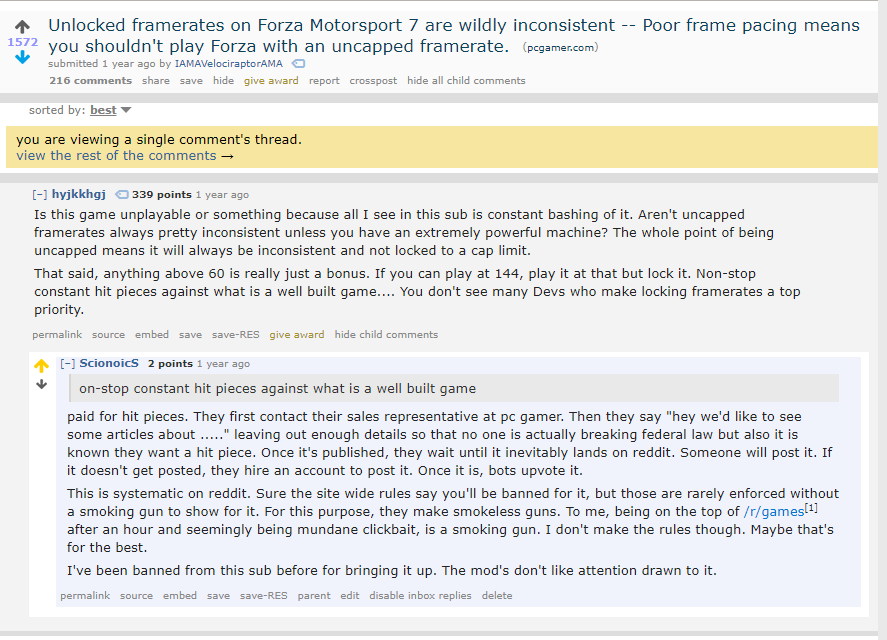This screenshot has height=640, width=887.
Task: Upvote ScionoicS's comment
Action: (41, 366)
